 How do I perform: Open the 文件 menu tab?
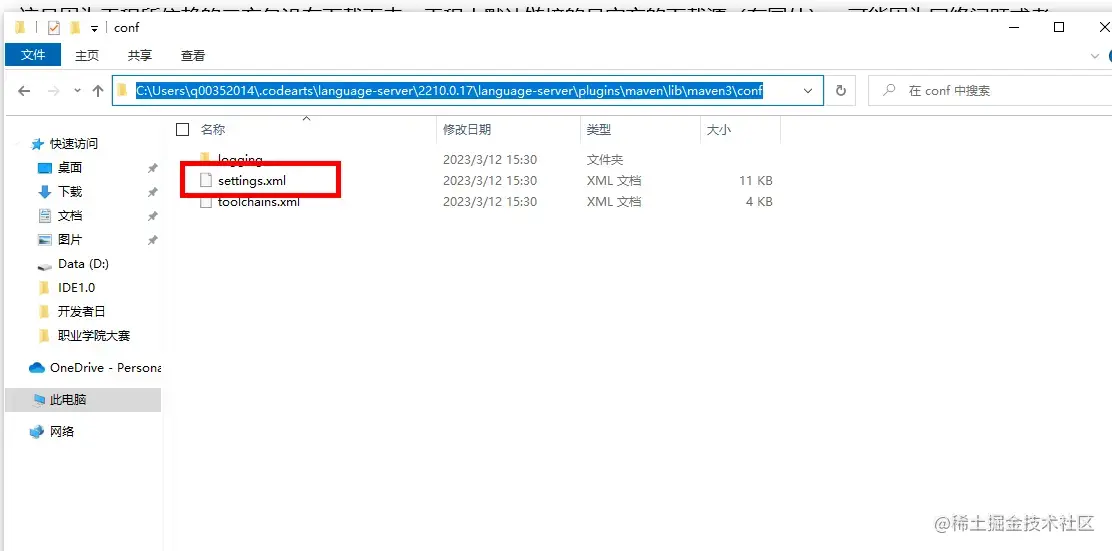(x=33, y=55)
